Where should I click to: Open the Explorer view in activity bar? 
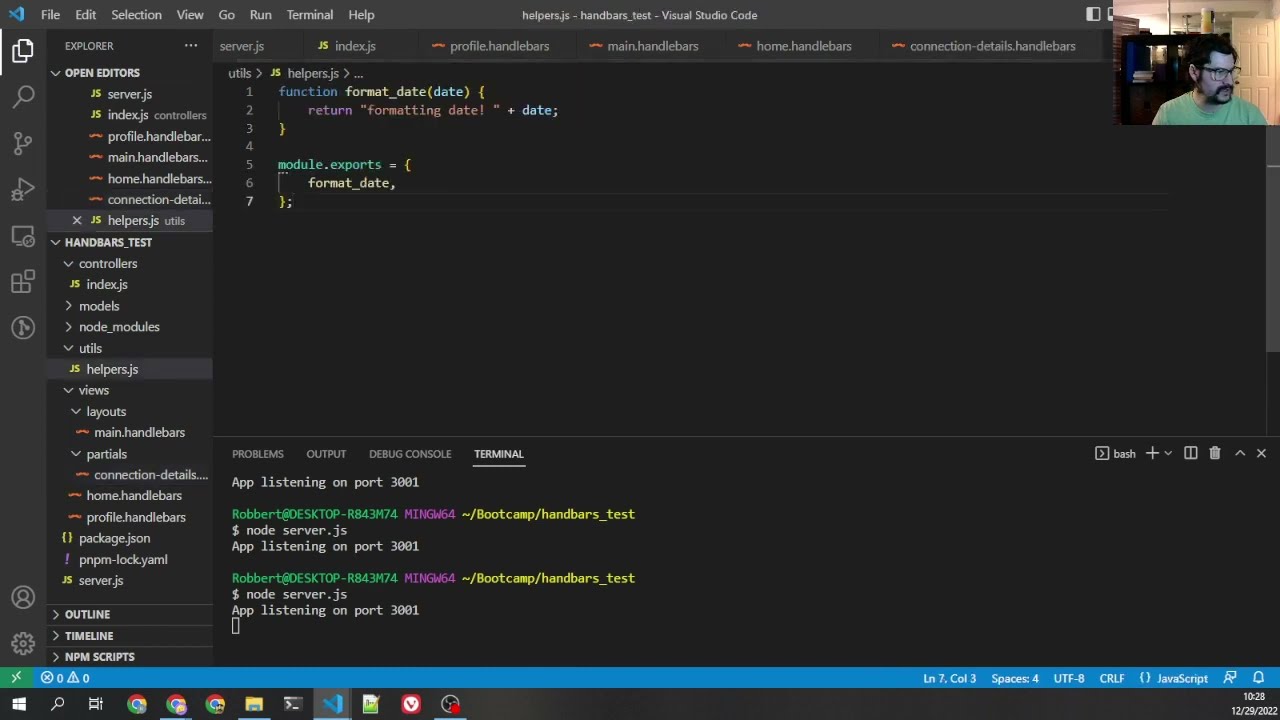[23, 50]
